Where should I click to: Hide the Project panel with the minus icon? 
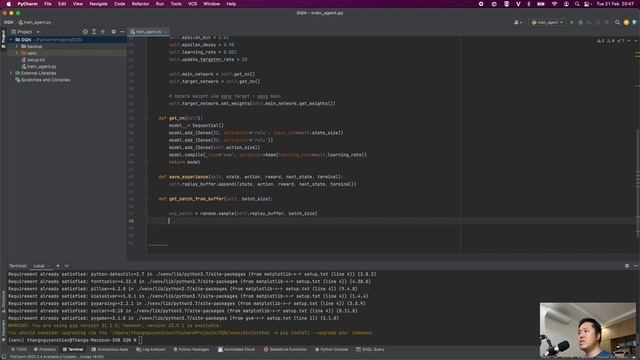pyautogui.click(x=122, y=31)
